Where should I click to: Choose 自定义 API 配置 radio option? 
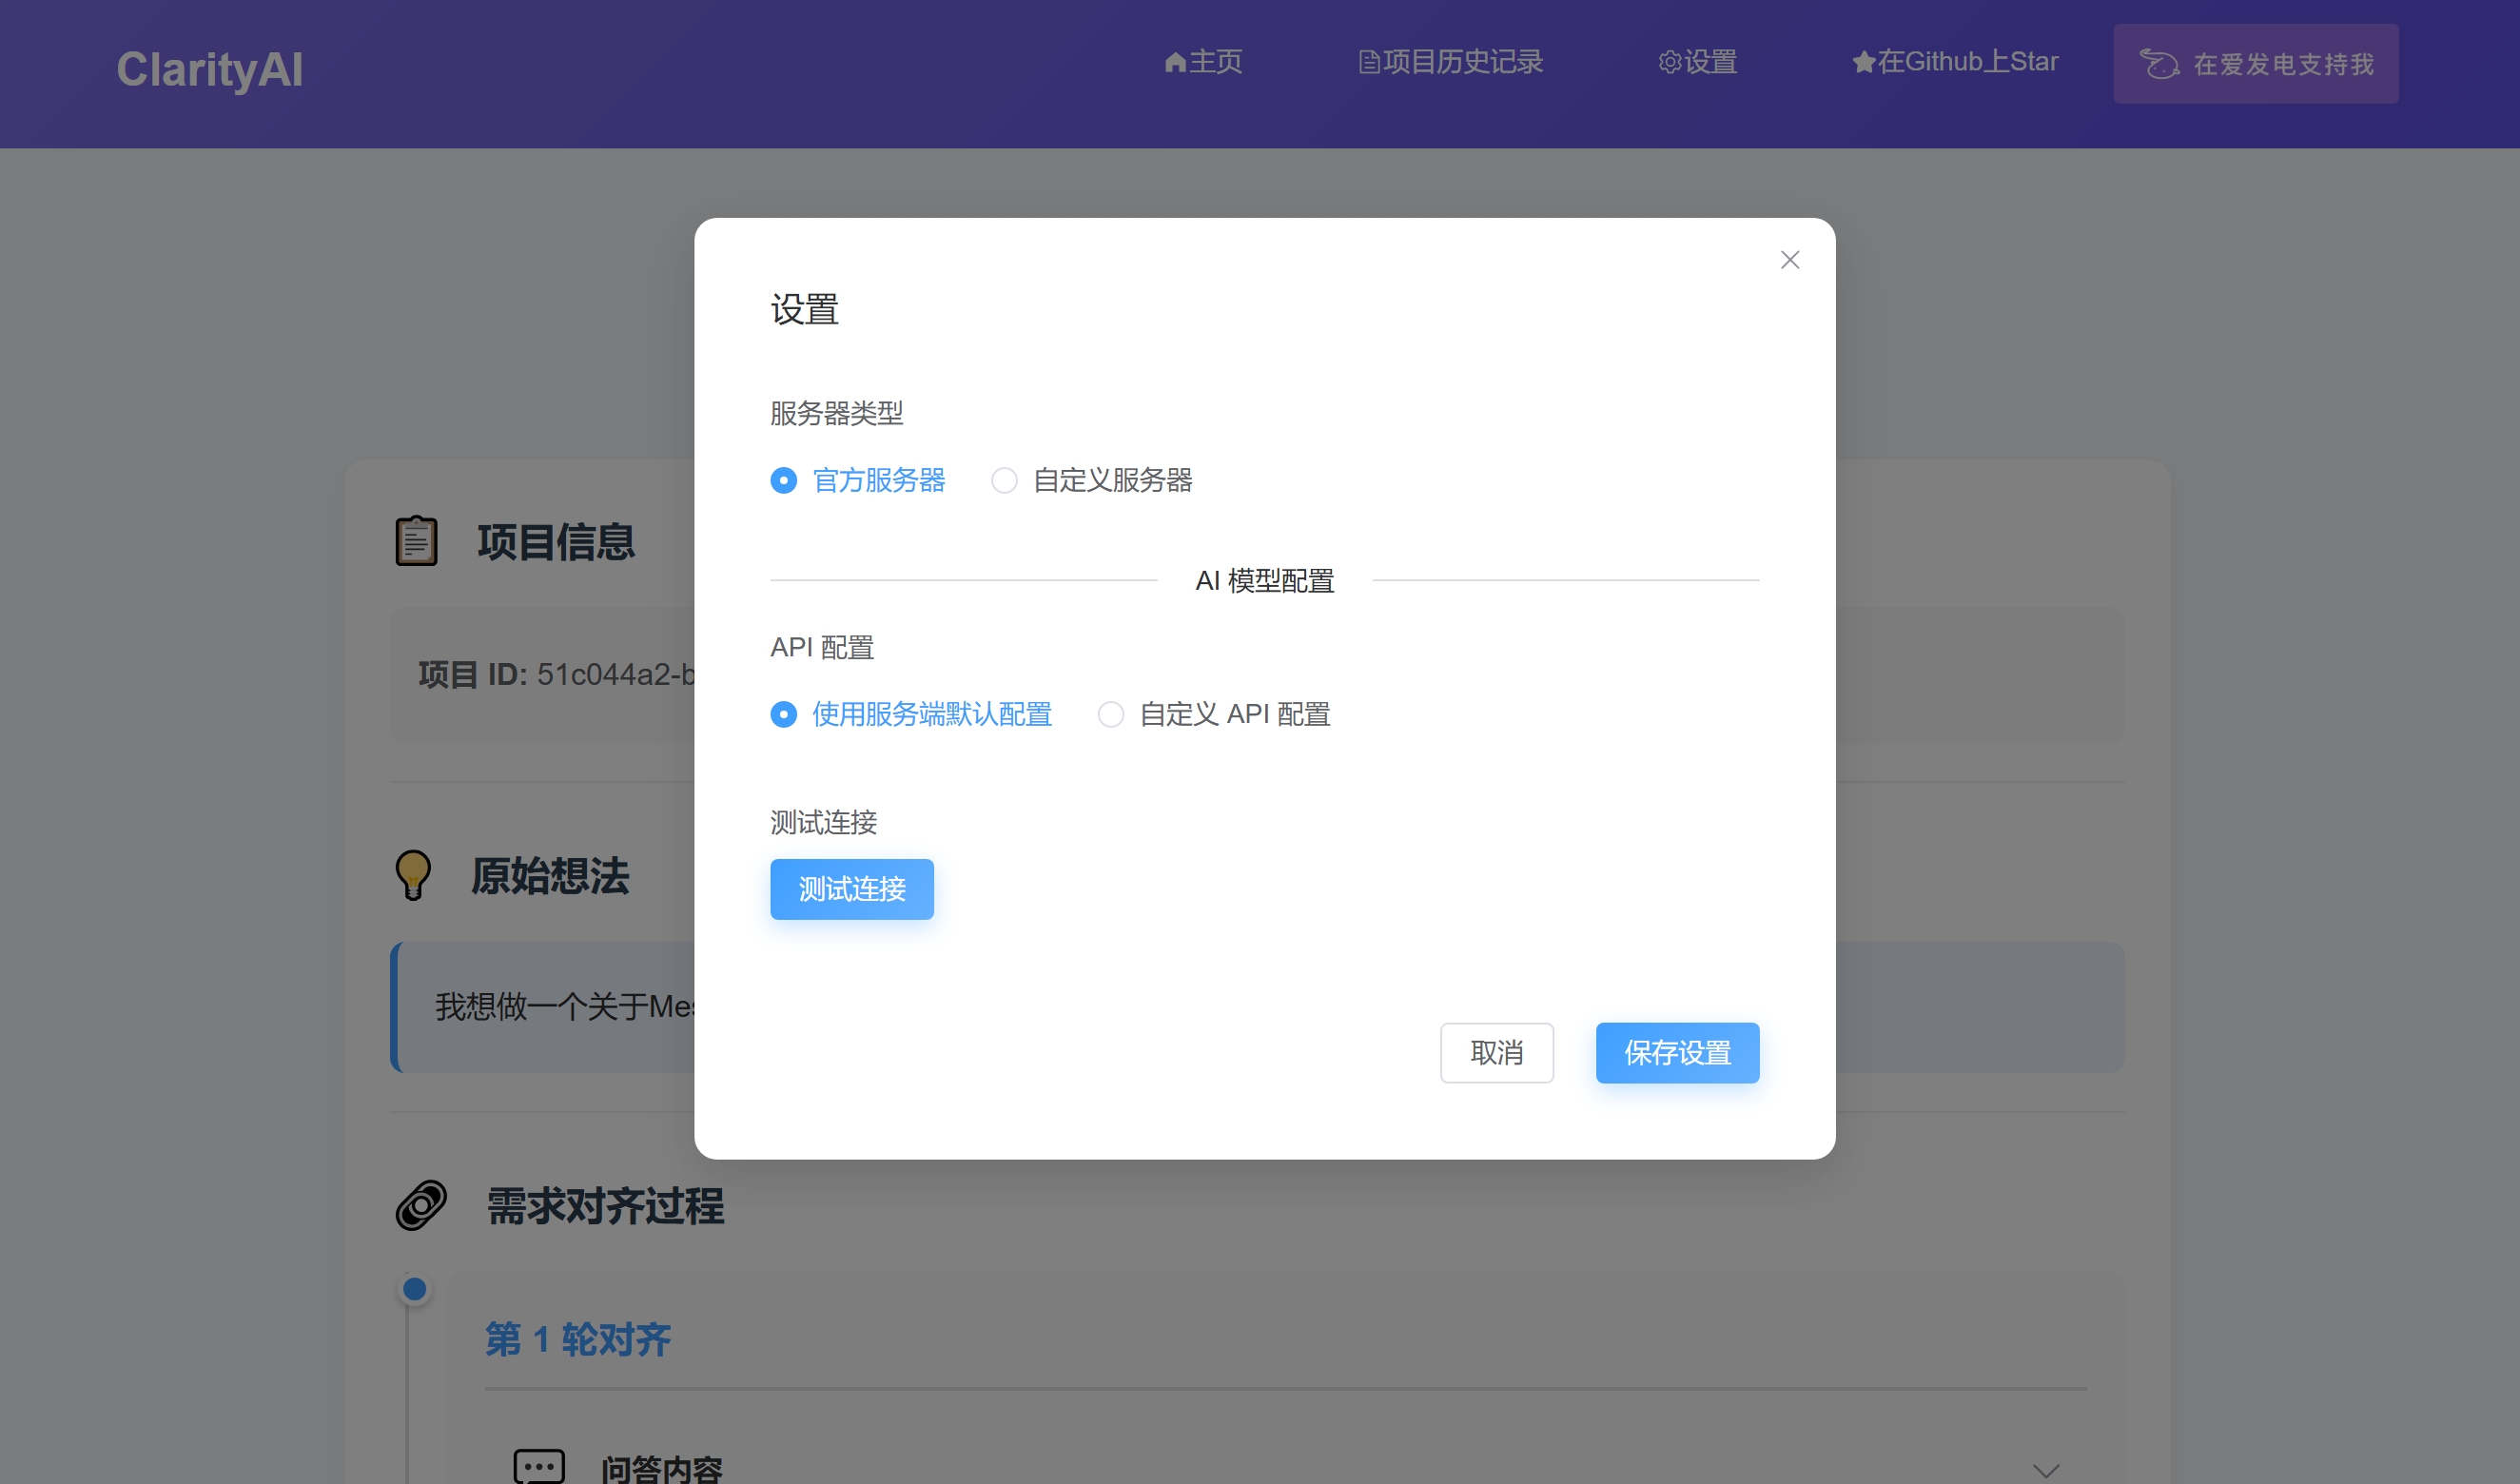[1213, 714]
